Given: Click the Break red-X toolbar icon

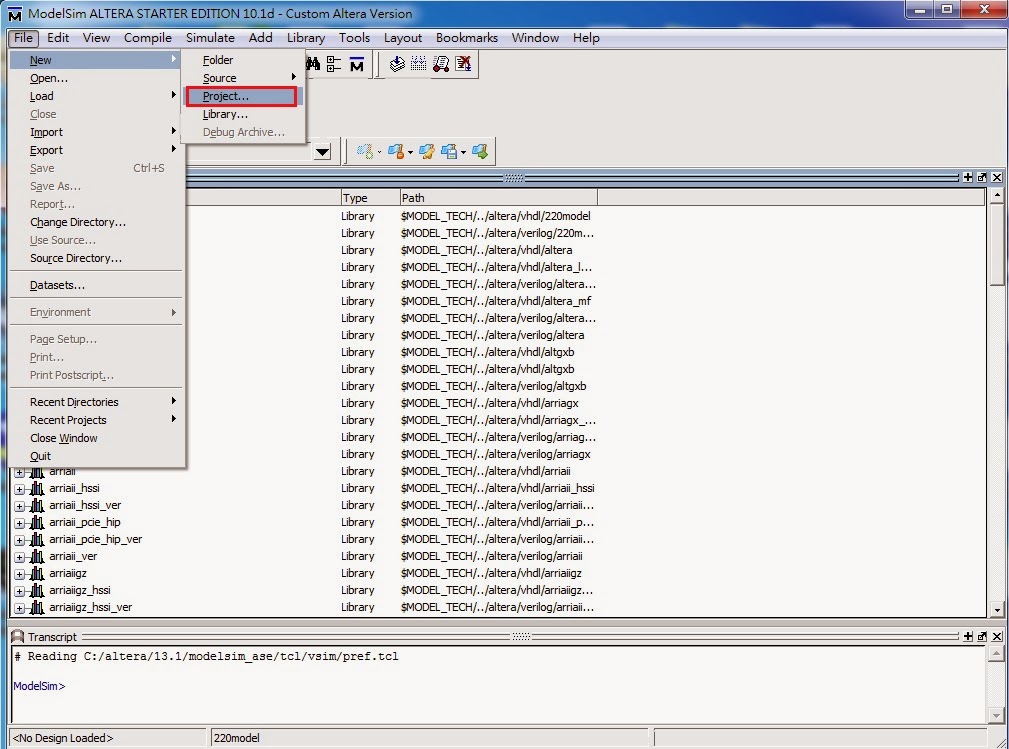Looking at the screenshot, I should coord(463,63).
